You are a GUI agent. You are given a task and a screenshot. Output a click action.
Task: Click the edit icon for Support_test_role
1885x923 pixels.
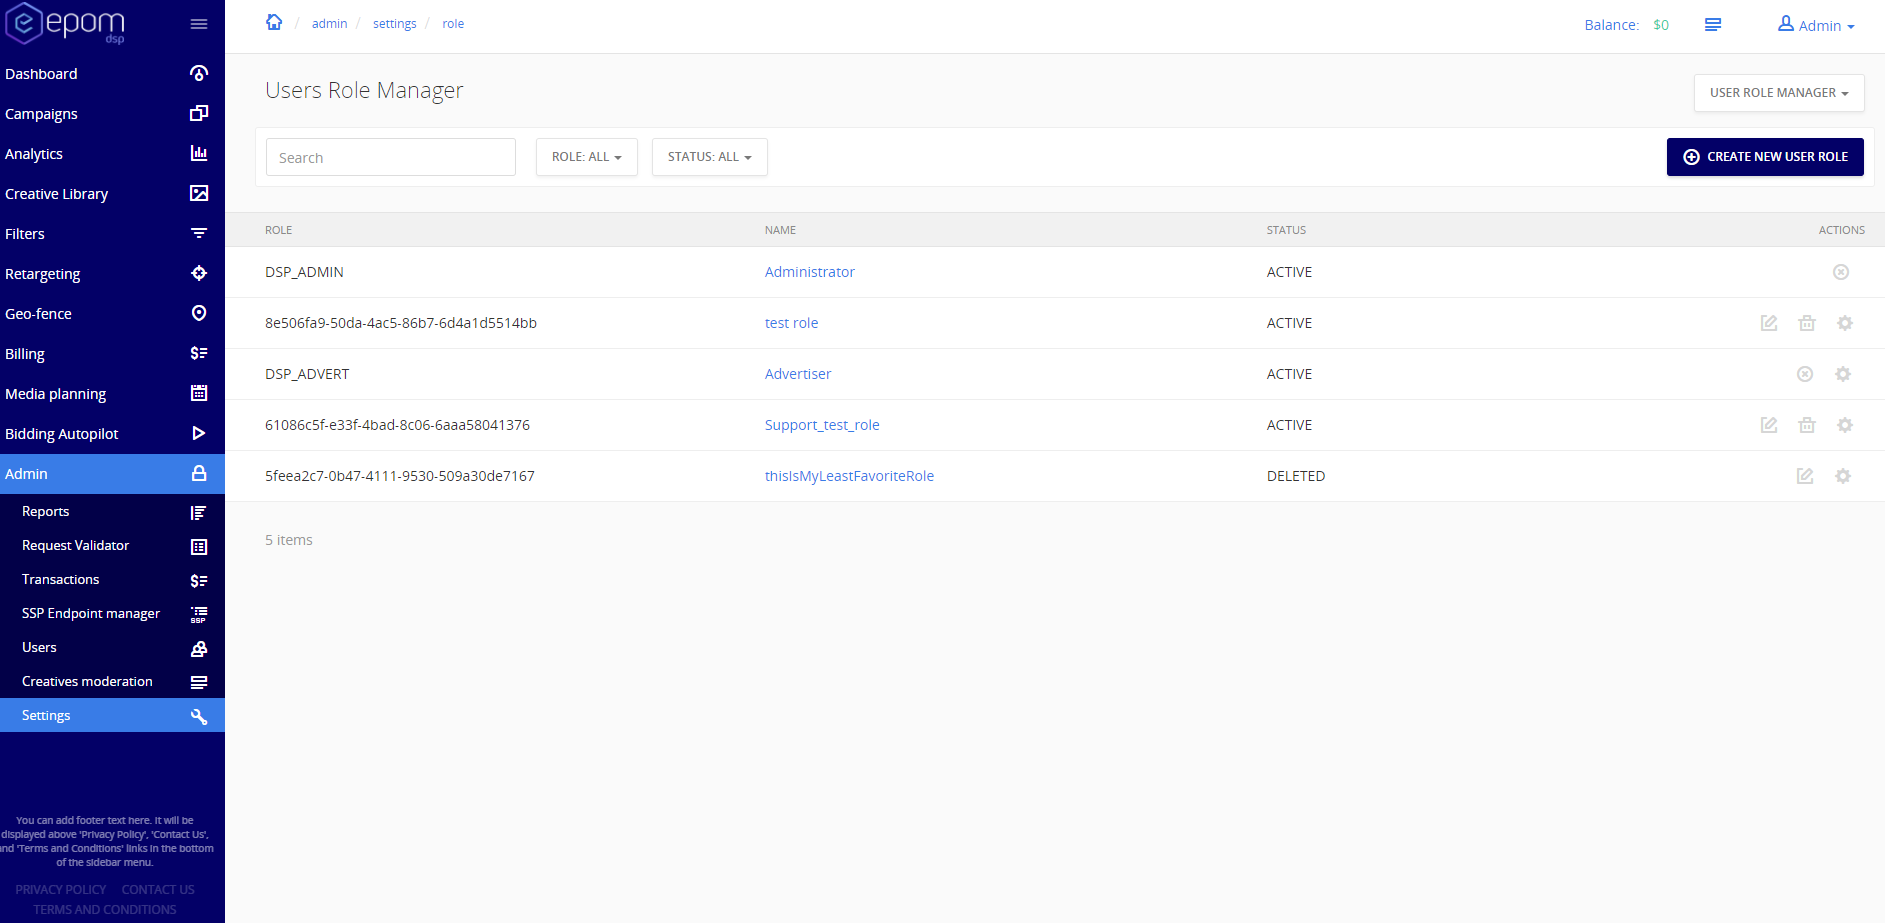1769,425
